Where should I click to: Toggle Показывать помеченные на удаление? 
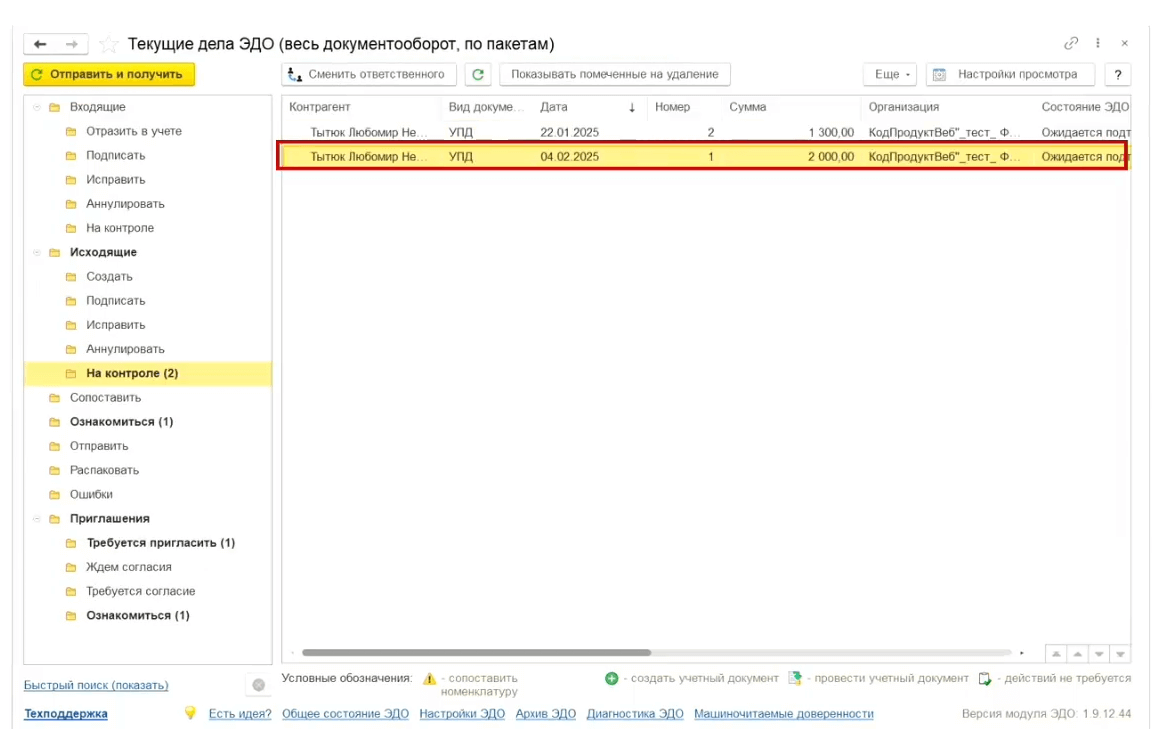pyautogui.click(x=614, y=75)
